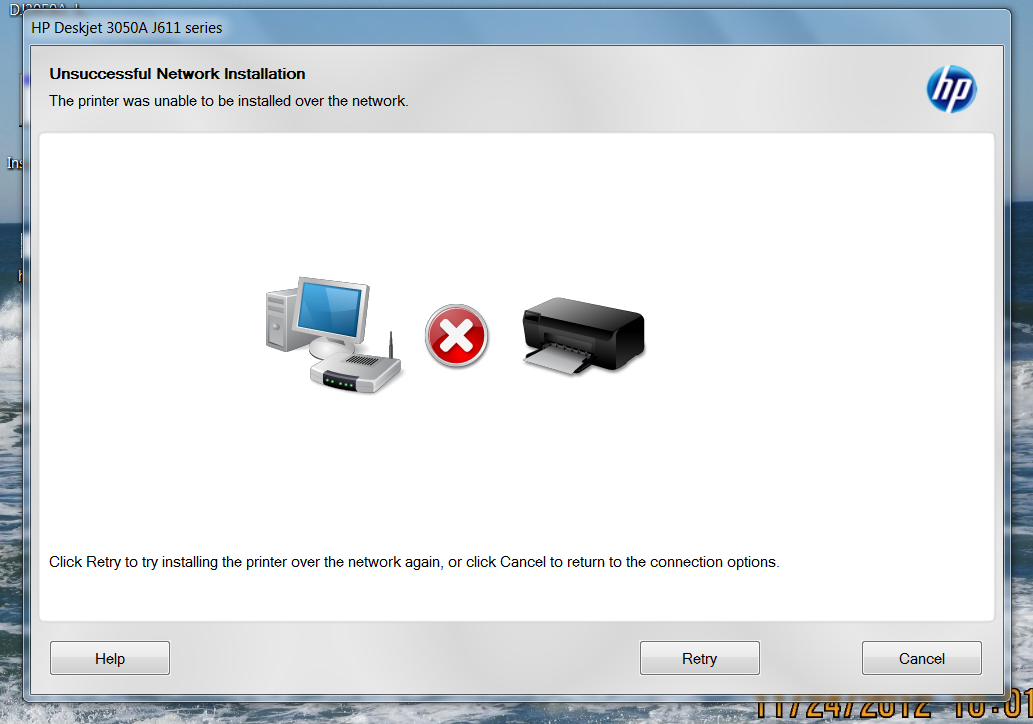Click the black printer icon
The height and width of the screenshot is (724, 1033).
click(584, 335)
